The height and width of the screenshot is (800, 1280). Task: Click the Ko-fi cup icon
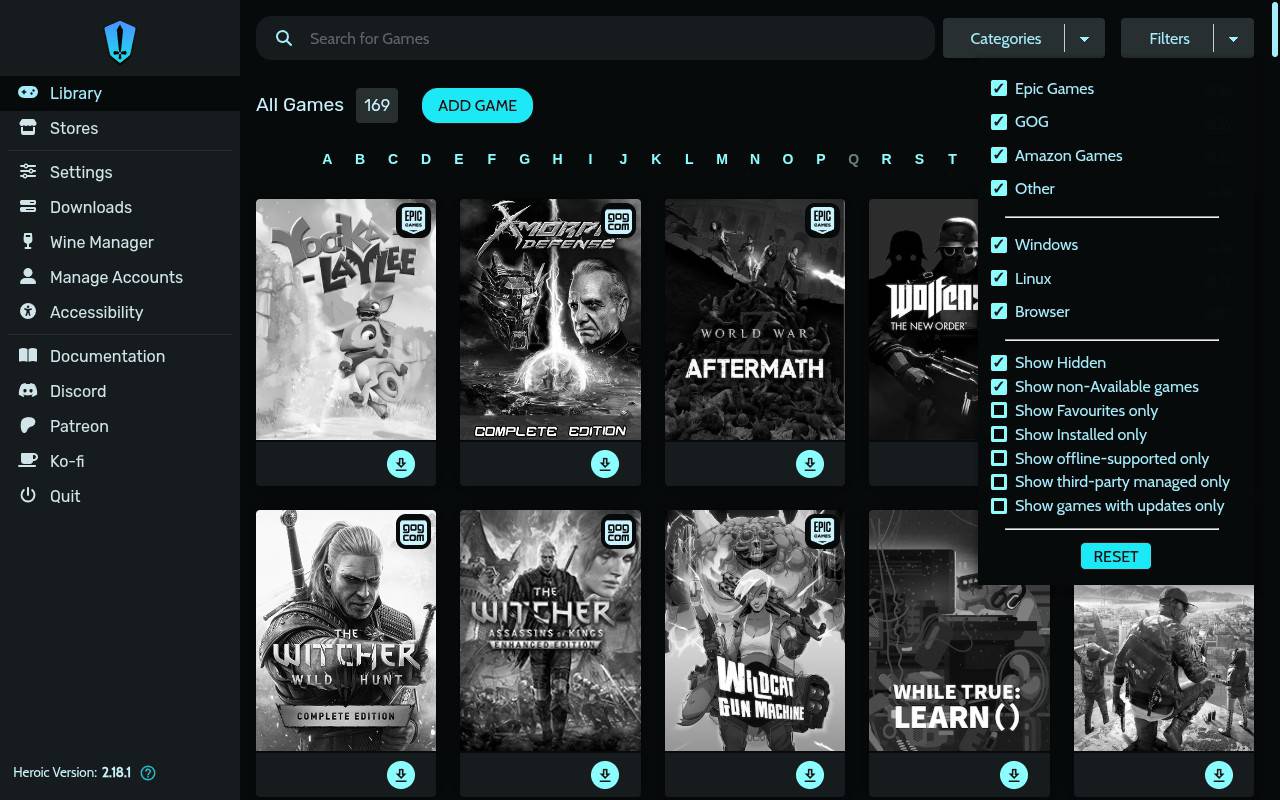pos(28,461)
